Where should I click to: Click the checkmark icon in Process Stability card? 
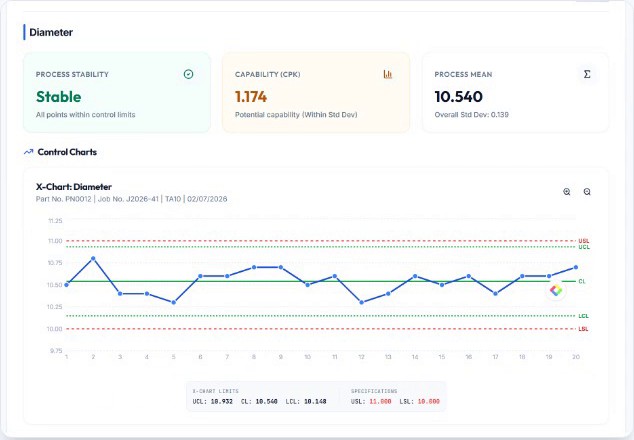coord(188,74)
